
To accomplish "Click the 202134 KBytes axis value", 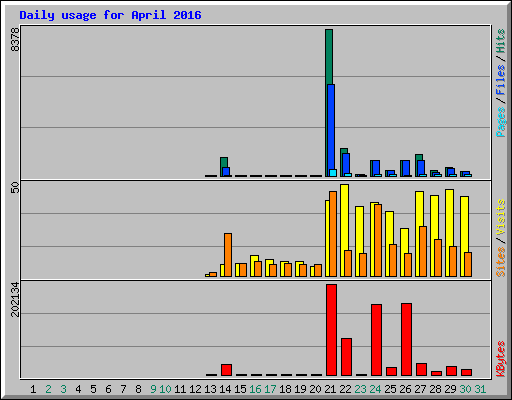I will 15,299.
